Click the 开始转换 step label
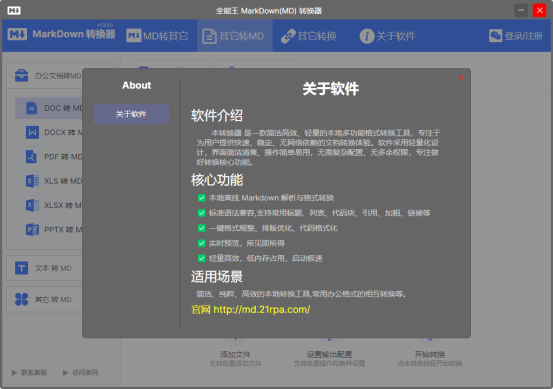553x389 pixels. coord(430,354)
